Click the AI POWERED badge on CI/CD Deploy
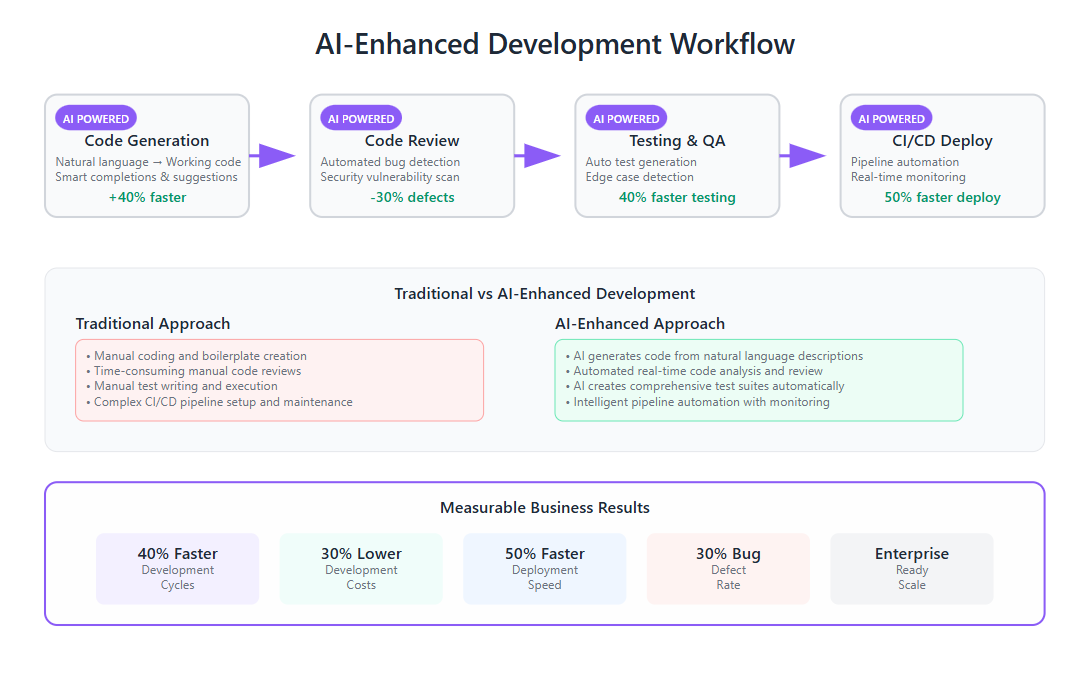Viewport: 1092px width, 678px height. (x=891, y=118)
